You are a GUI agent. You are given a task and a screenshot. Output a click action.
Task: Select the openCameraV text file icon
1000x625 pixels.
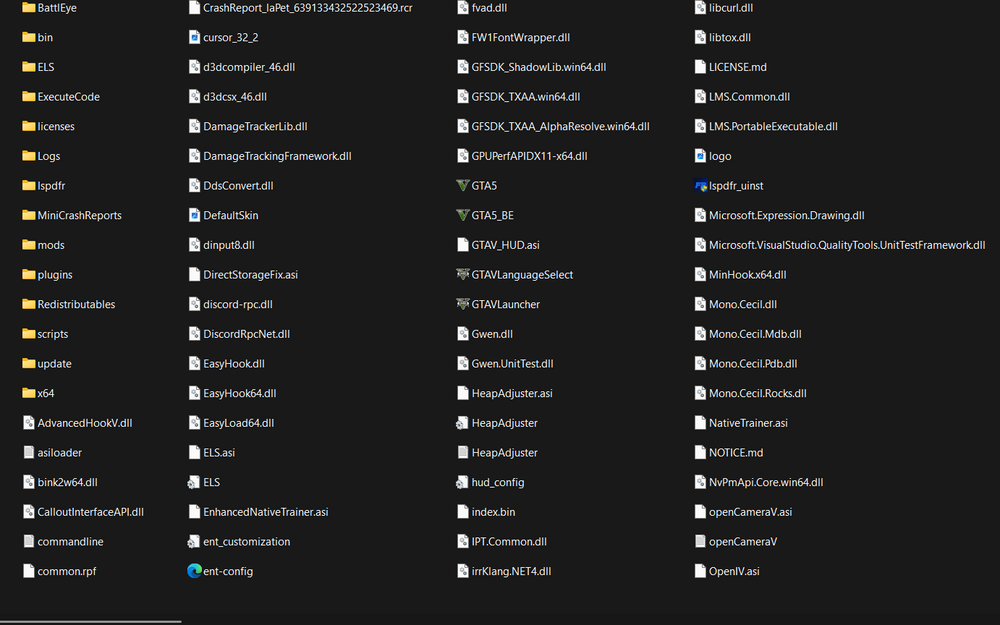point(700,541)
